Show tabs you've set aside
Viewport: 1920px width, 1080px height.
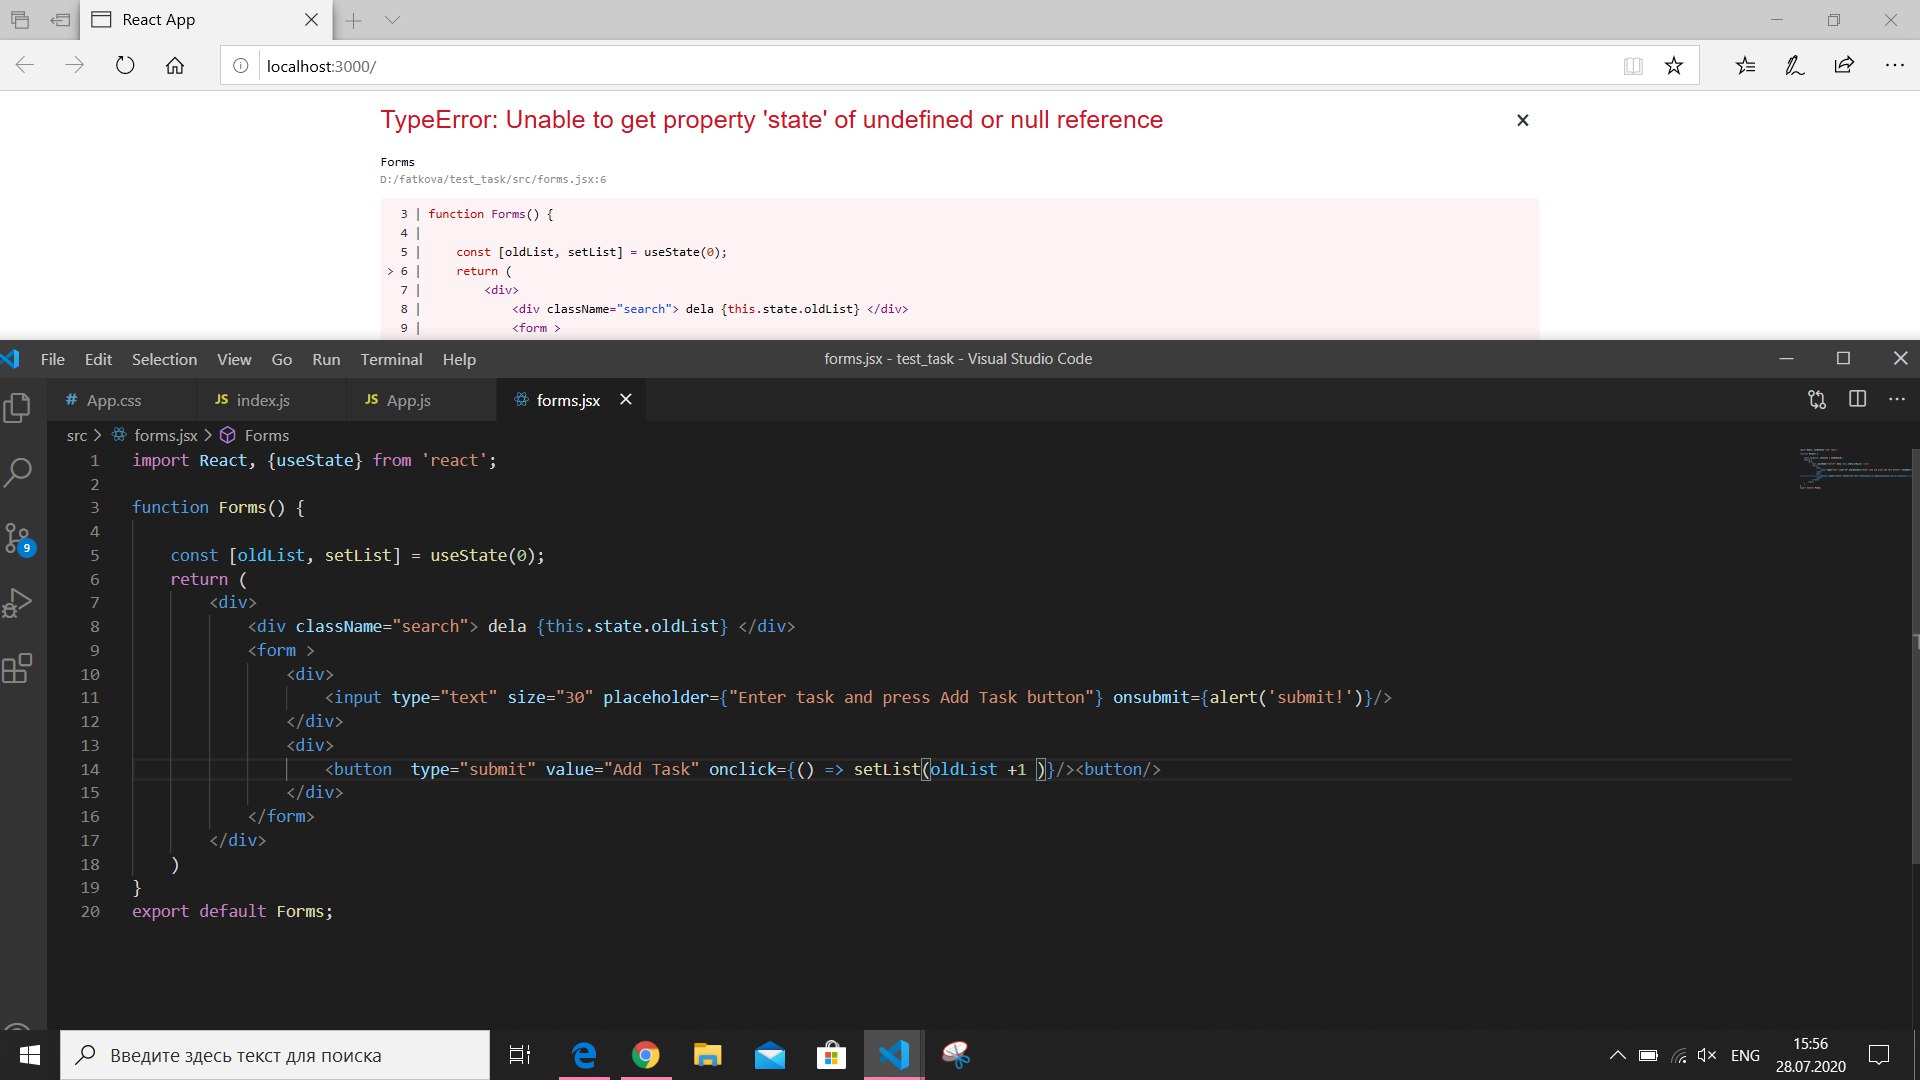click(x=20, y=20)
